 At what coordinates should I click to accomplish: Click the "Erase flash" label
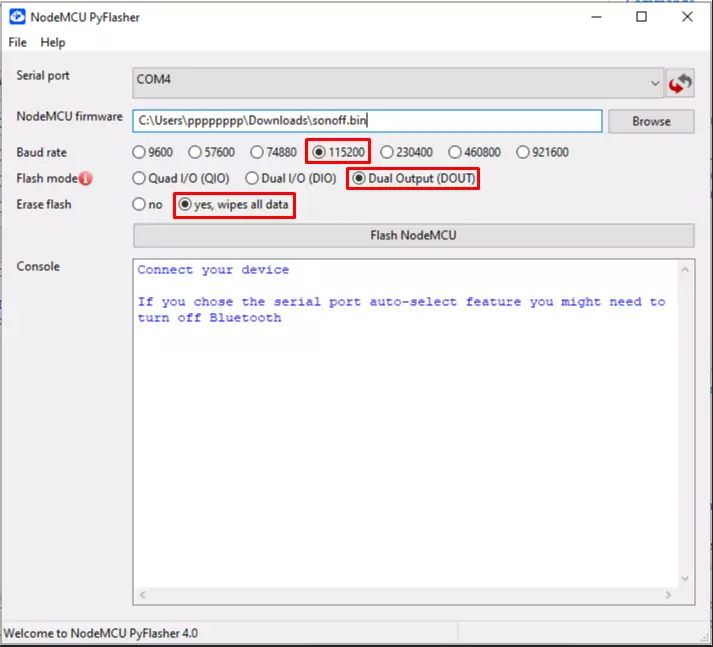point(44,205)
